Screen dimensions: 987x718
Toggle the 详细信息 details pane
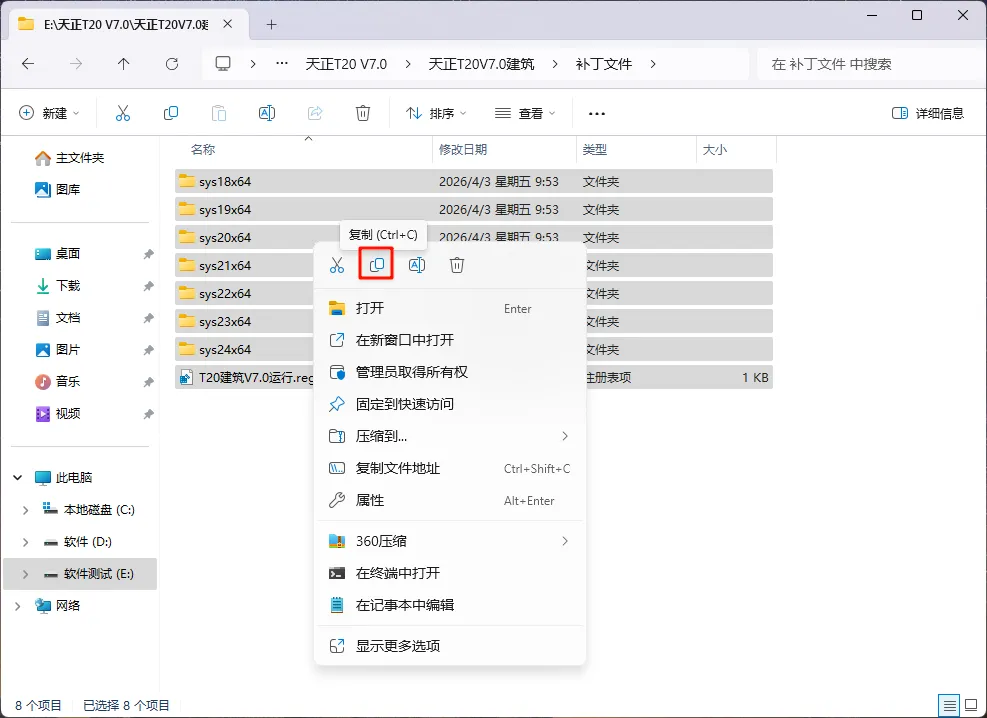coord(928,113)
